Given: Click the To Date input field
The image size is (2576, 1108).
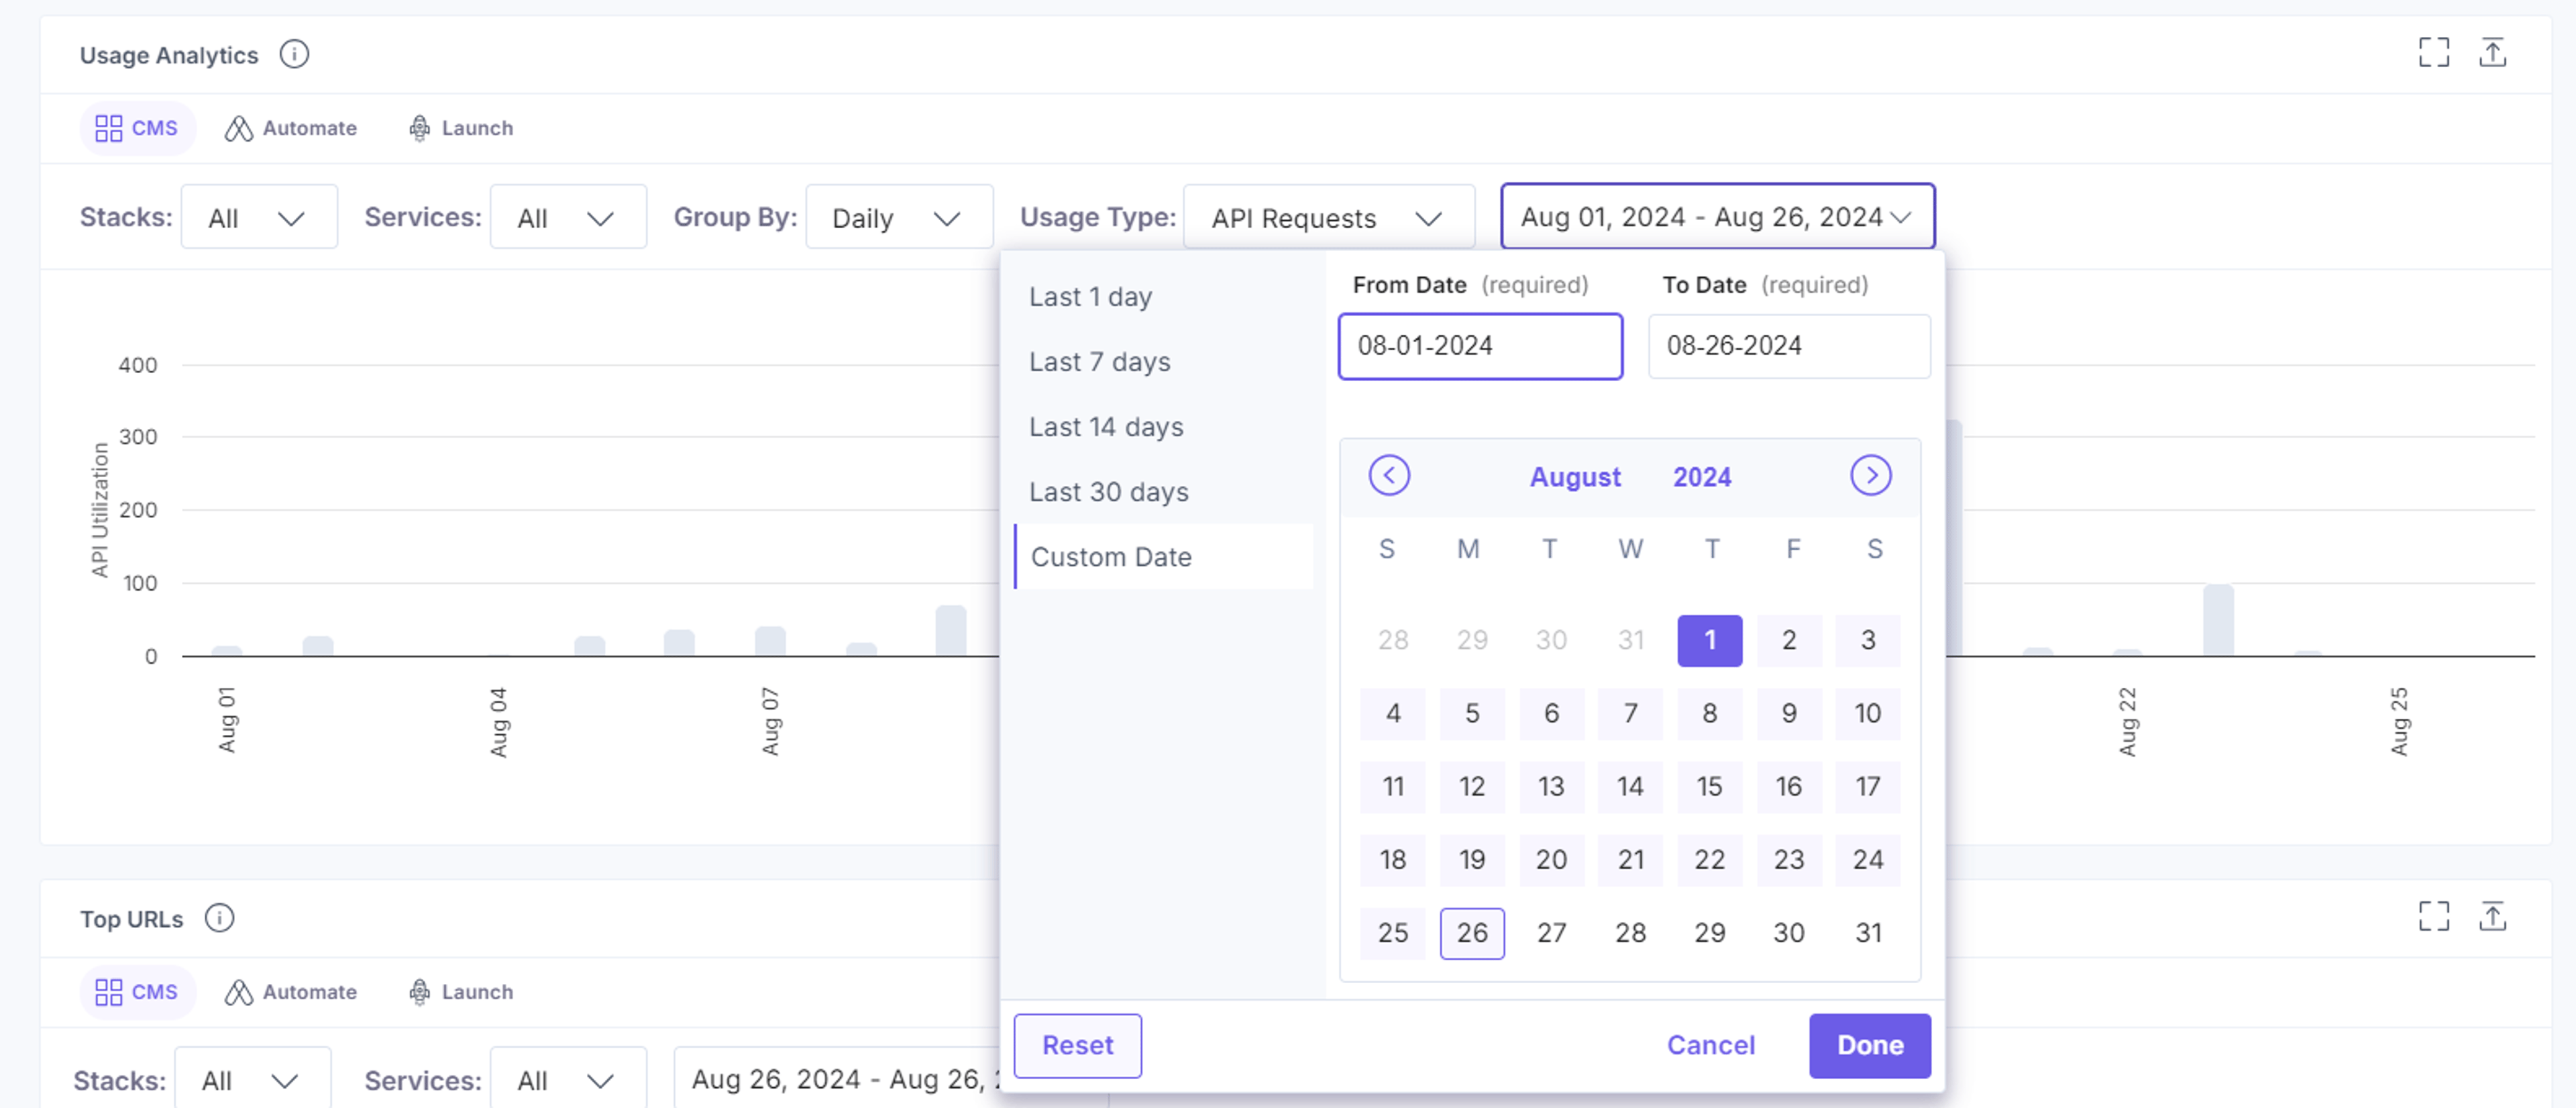Looking at the screenshot, I should pos(1789,346).
